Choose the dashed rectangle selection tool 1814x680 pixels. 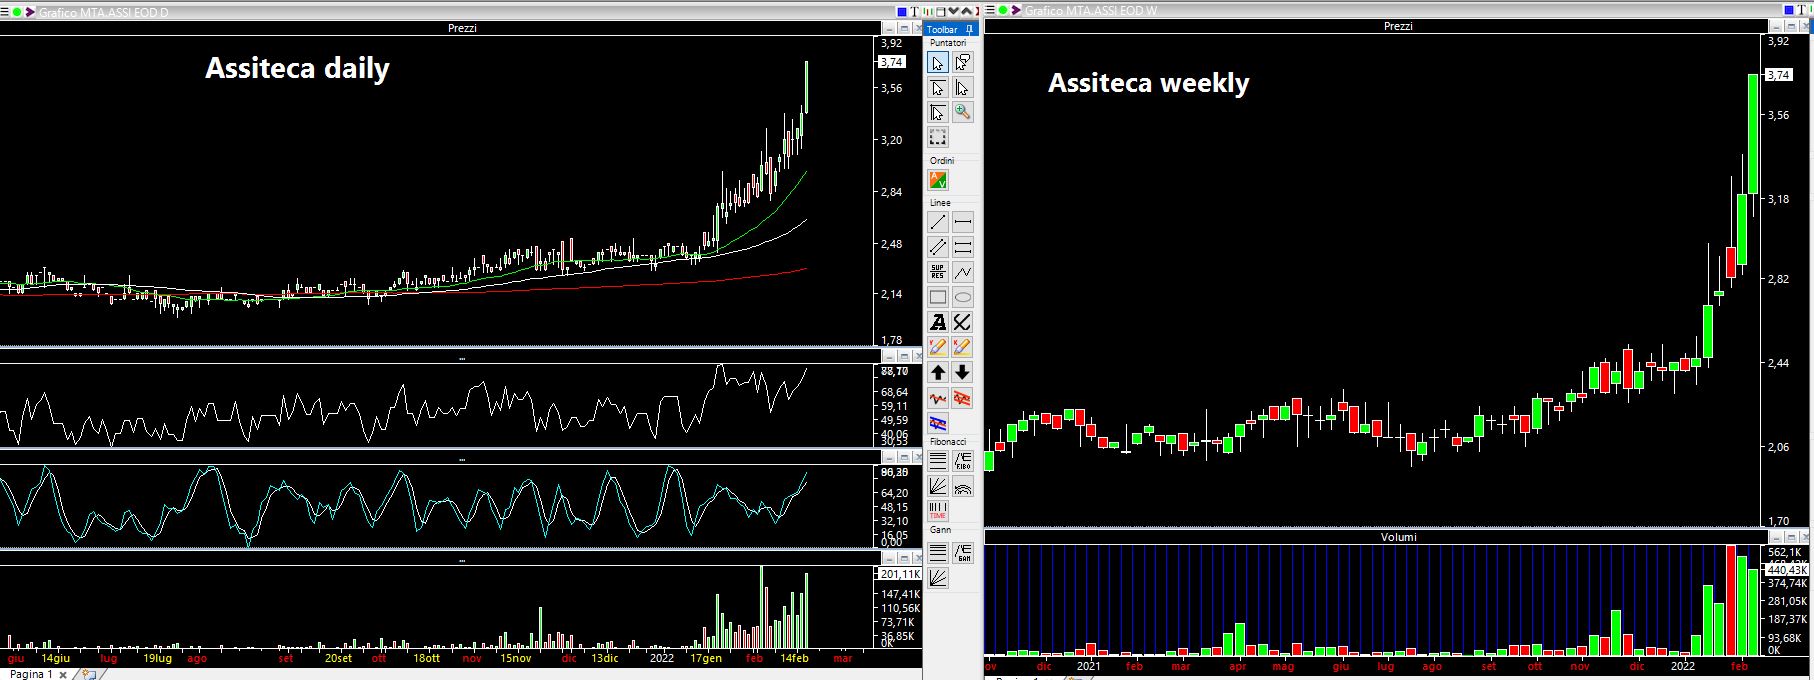coord(937,138)
